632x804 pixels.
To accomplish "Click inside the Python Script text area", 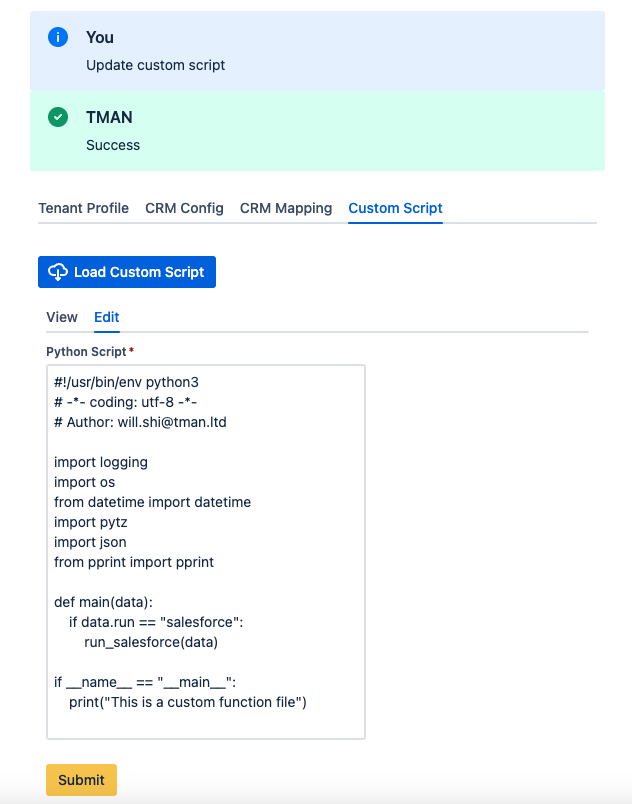I will tap(206, 552).
